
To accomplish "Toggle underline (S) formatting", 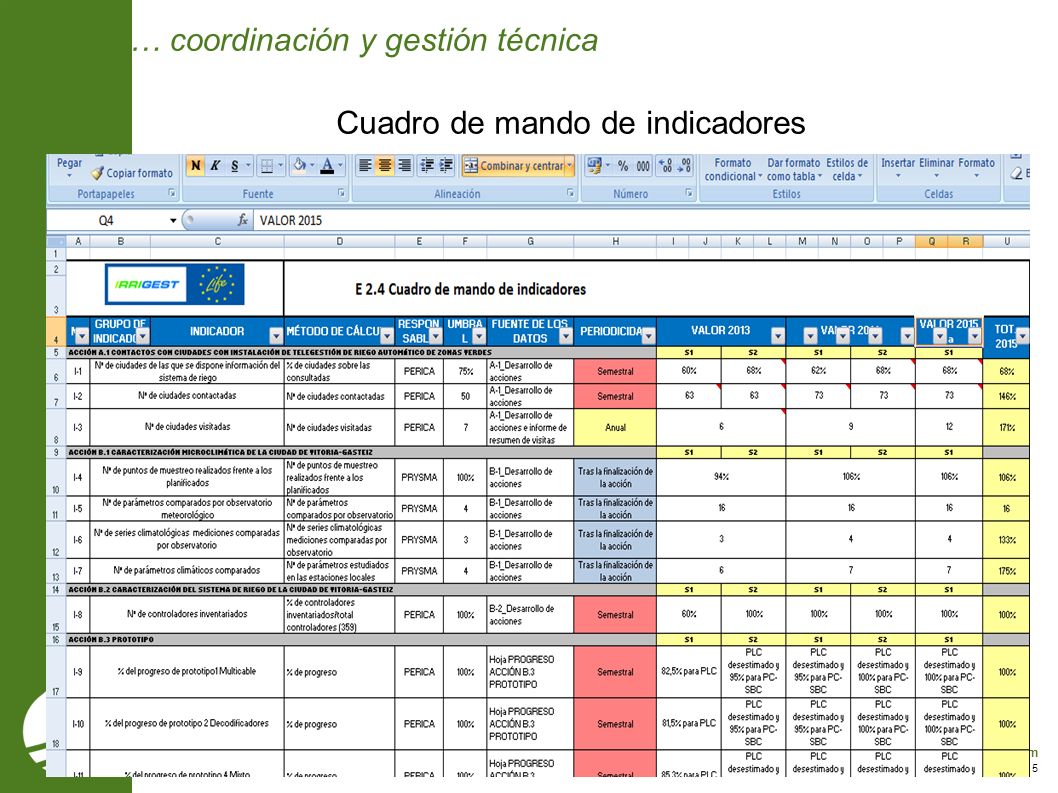I will click(235, 165).
